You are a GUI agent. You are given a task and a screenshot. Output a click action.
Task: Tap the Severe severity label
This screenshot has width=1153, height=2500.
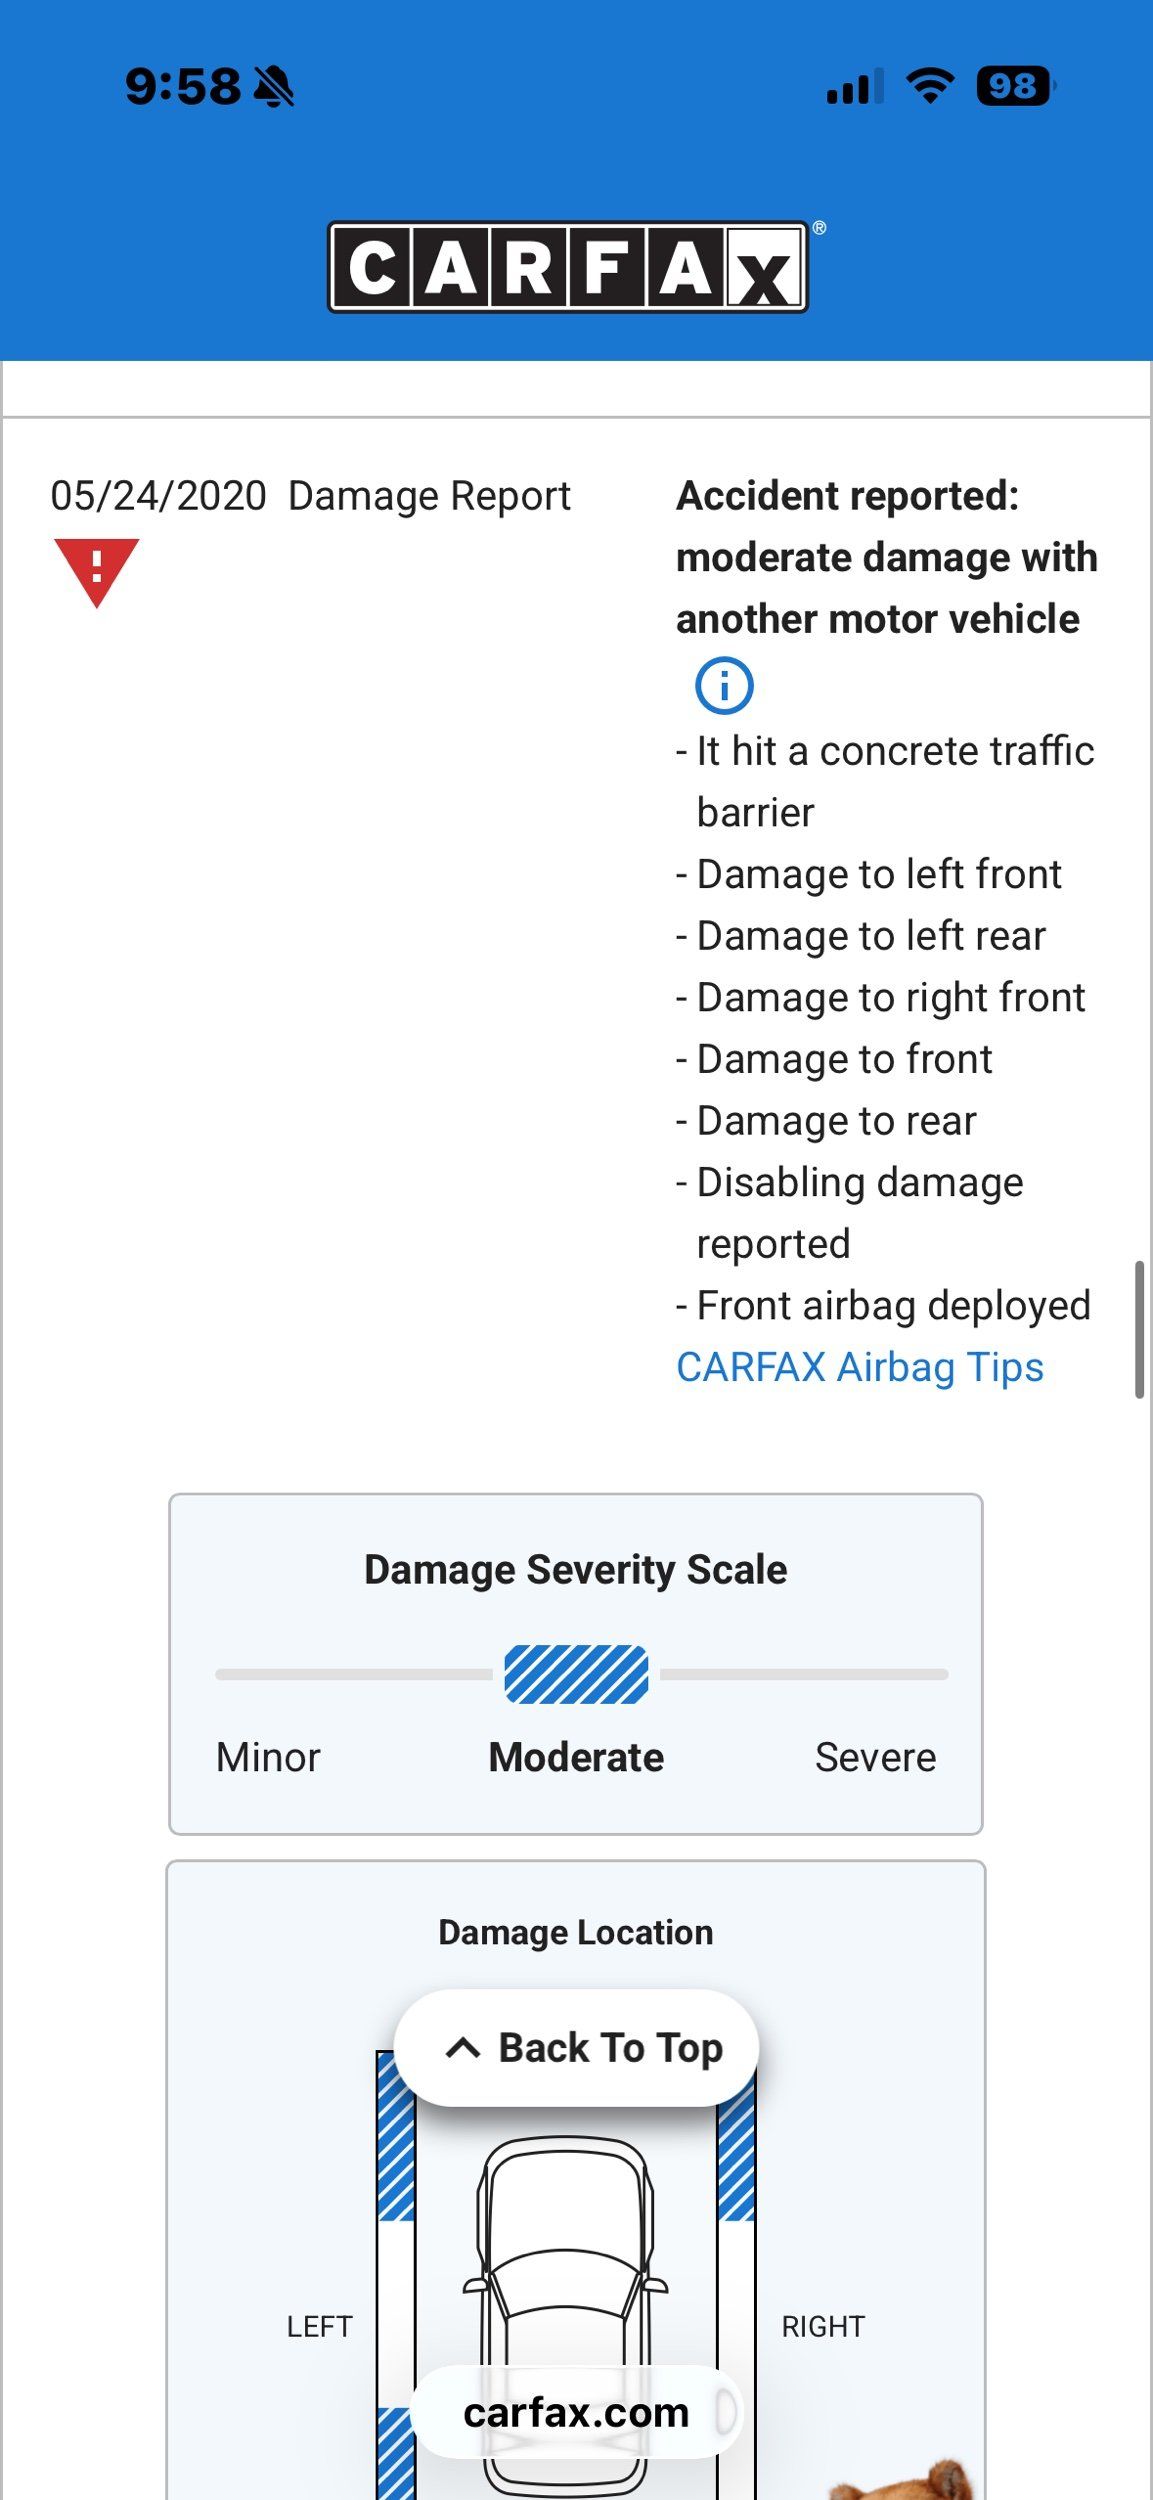875,1757
